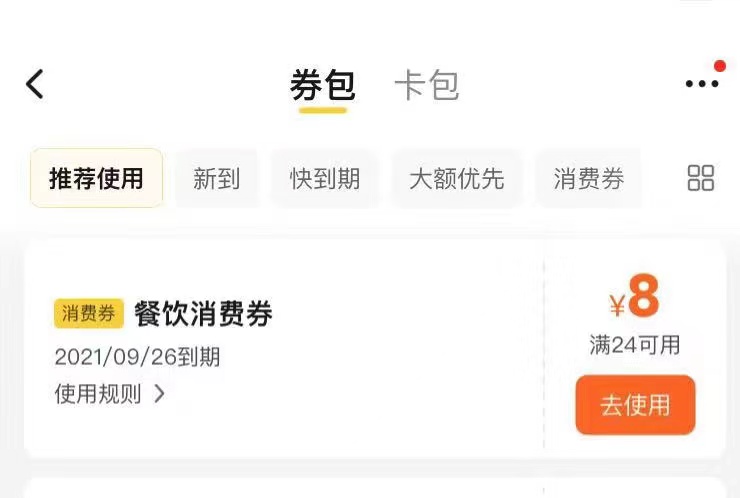
Task: Show coupons under 快到期
Action: (325, 178)
